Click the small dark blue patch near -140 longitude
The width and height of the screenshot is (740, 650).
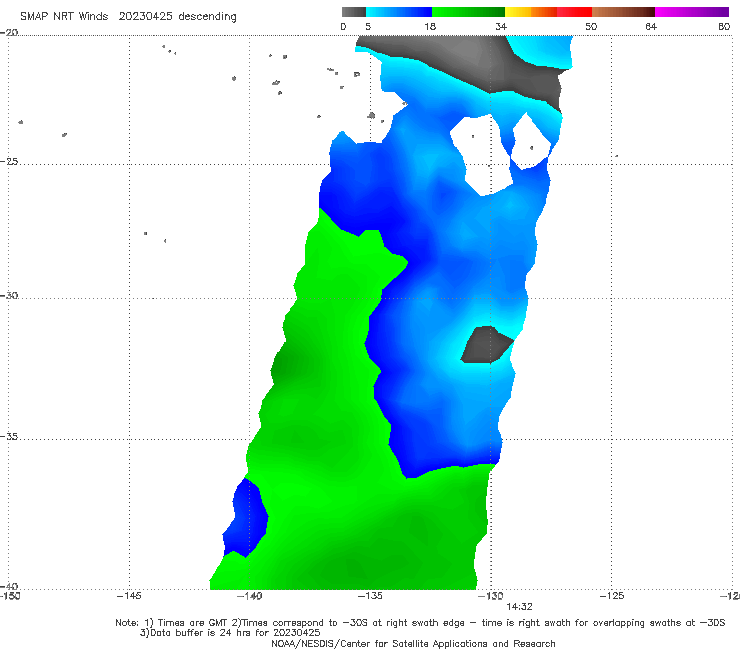click(245, 518)
